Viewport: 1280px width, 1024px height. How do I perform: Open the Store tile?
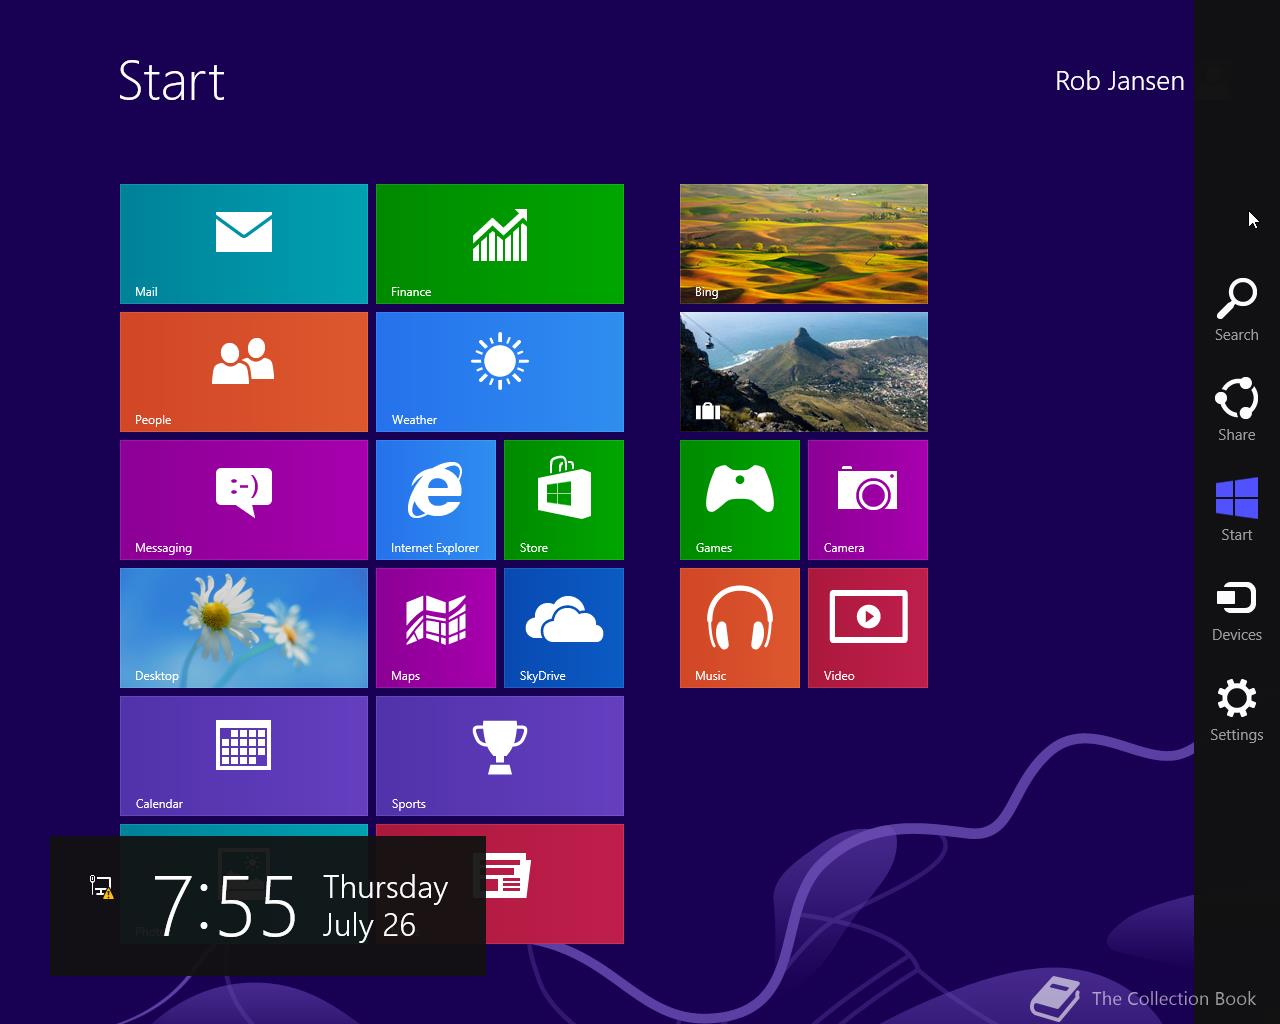564,500
